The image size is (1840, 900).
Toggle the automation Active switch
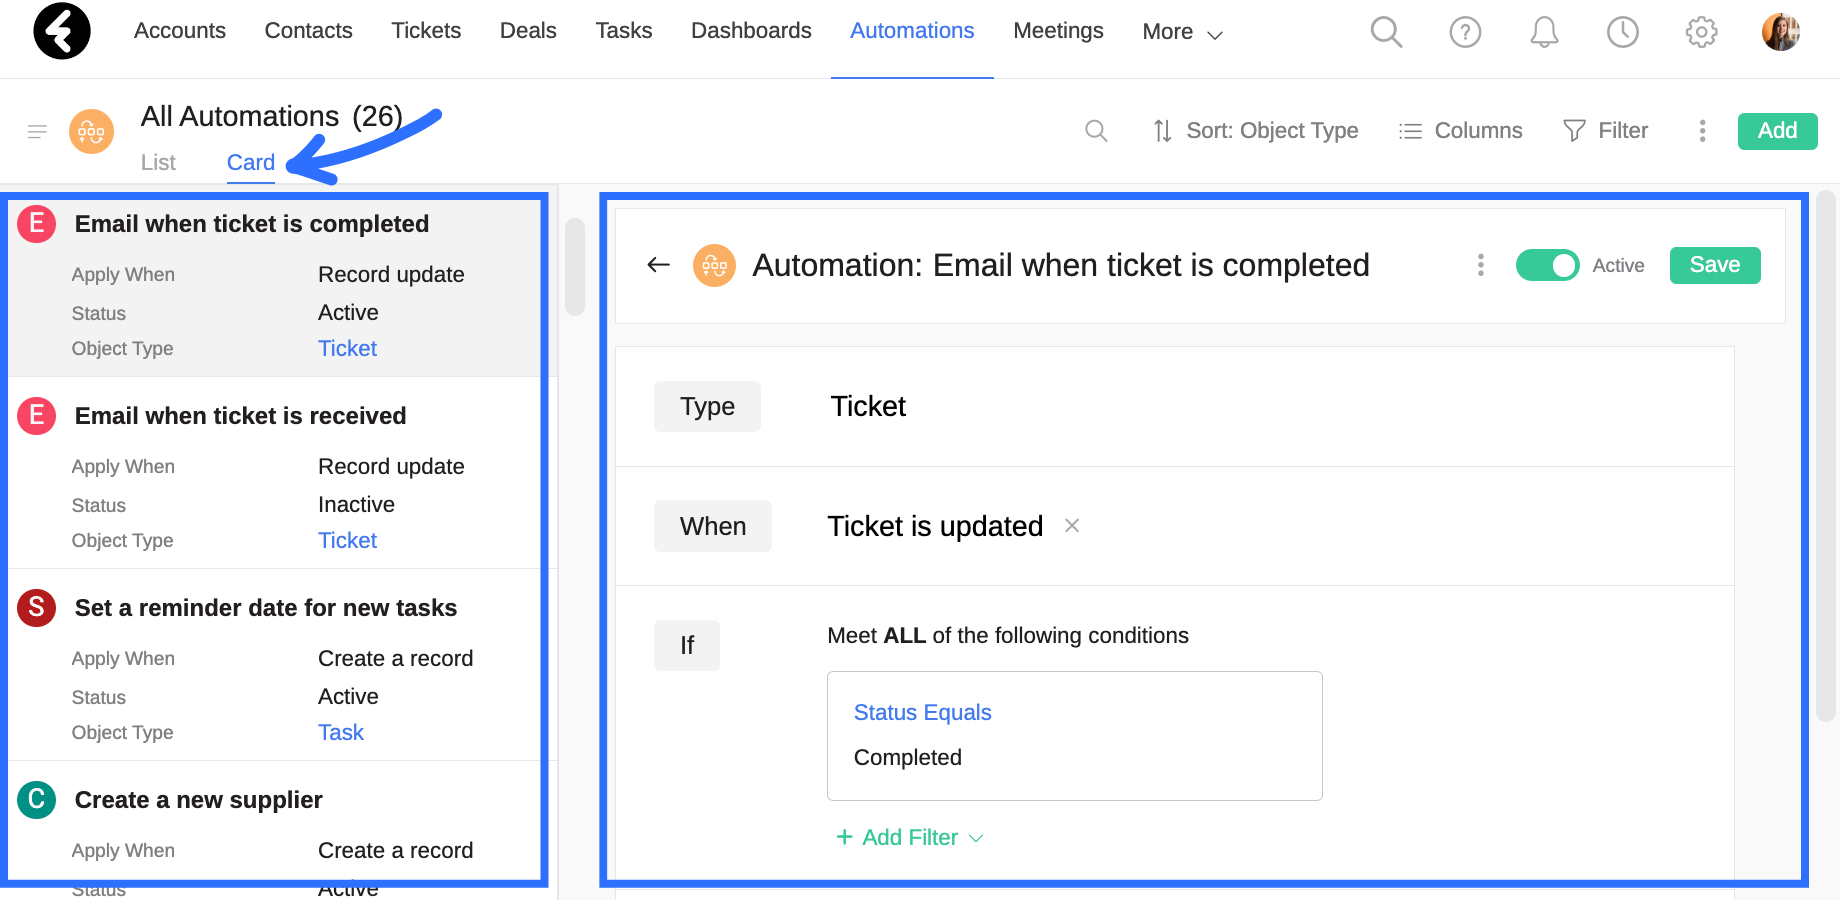coord(1547,265)
